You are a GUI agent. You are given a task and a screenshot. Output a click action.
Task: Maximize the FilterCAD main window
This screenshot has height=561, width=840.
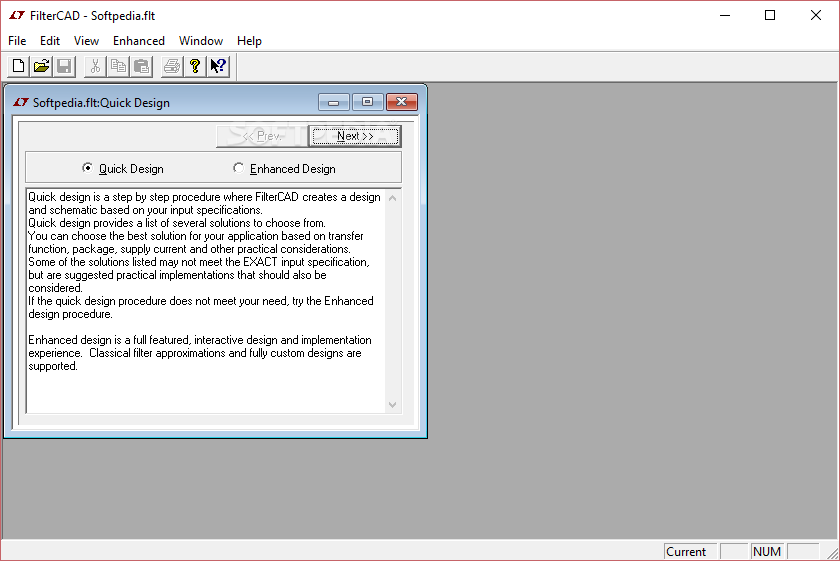click(770, 16)
